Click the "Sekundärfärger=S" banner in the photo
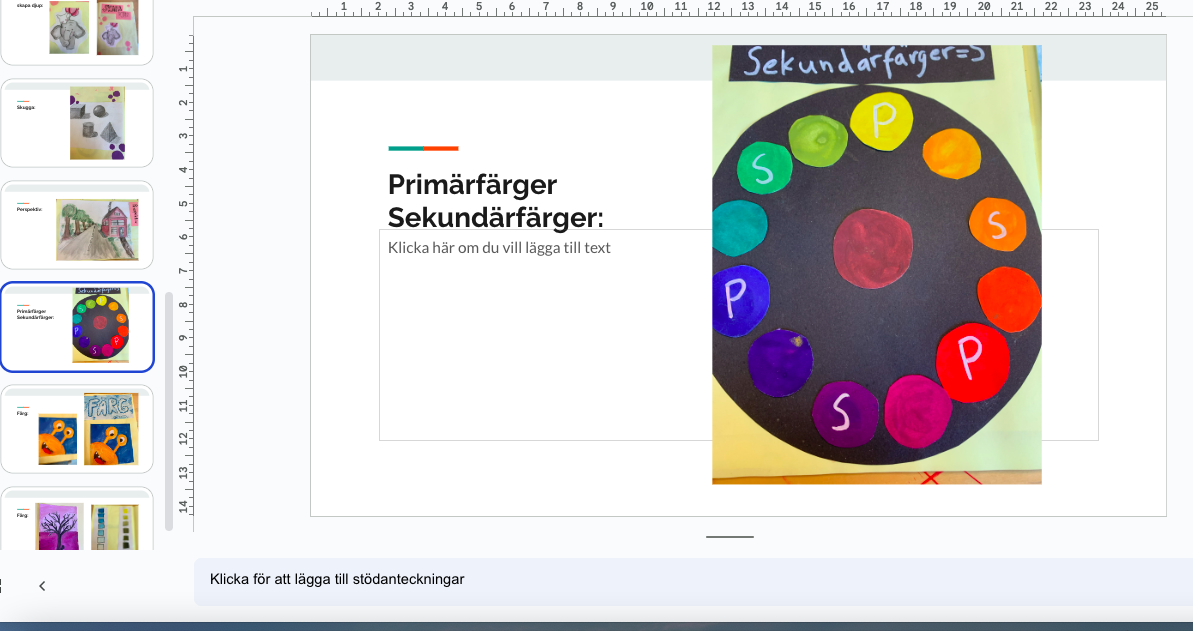Image resolution: width=1193 pixels, height=631 pixels. [x=860, y=62]
